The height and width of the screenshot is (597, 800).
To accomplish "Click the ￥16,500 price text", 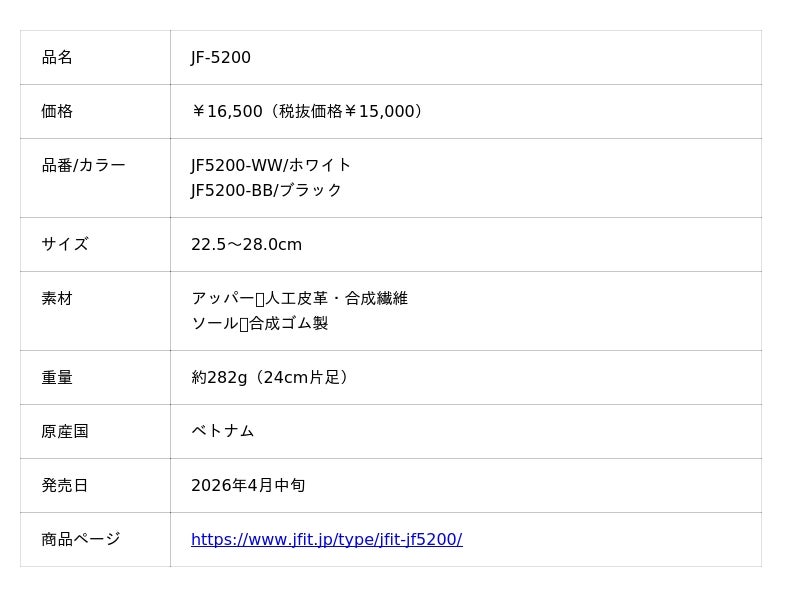I will pos(227,112).
